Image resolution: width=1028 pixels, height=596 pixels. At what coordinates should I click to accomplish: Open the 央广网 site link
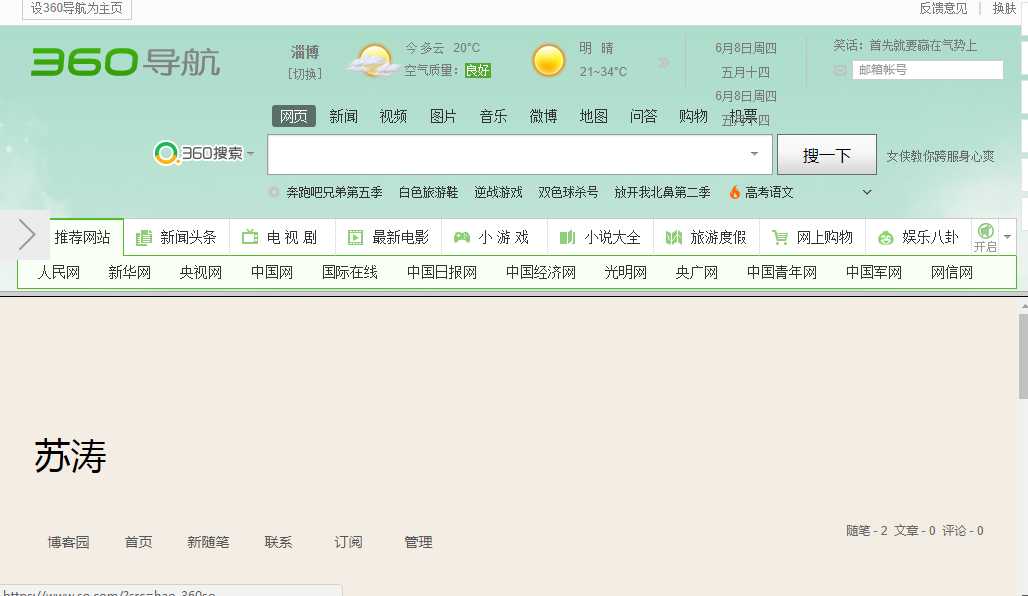coord(697,272)
